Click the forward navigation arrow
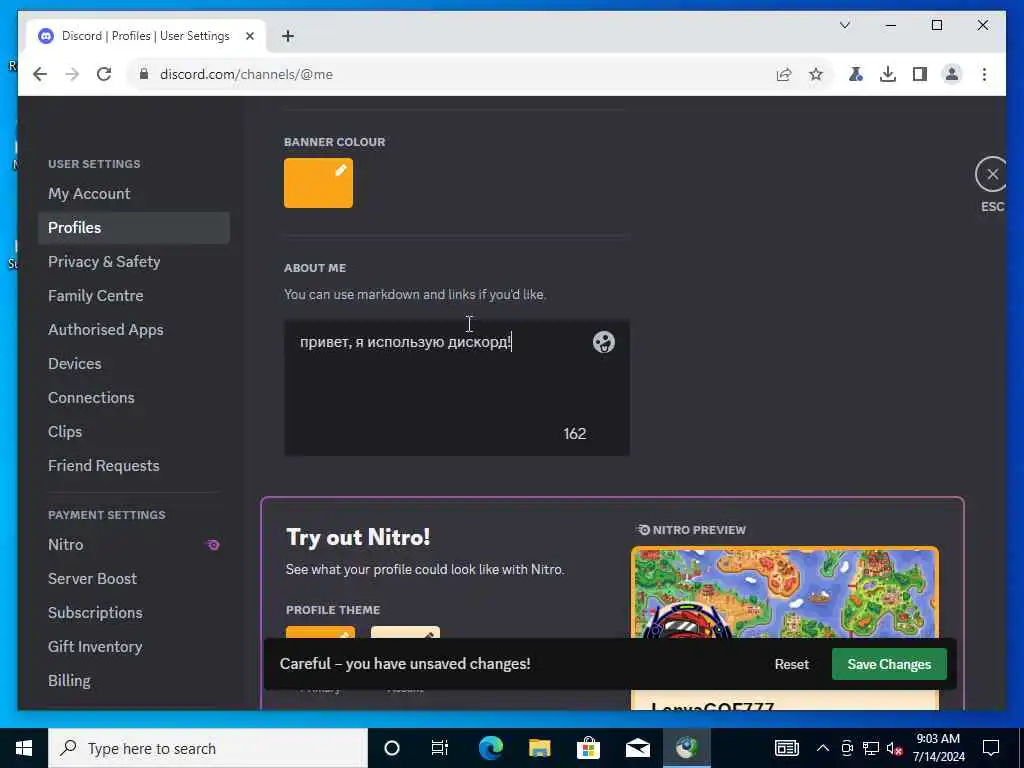The height and width of the screenshot is (768, 1024). click(72, 74)
